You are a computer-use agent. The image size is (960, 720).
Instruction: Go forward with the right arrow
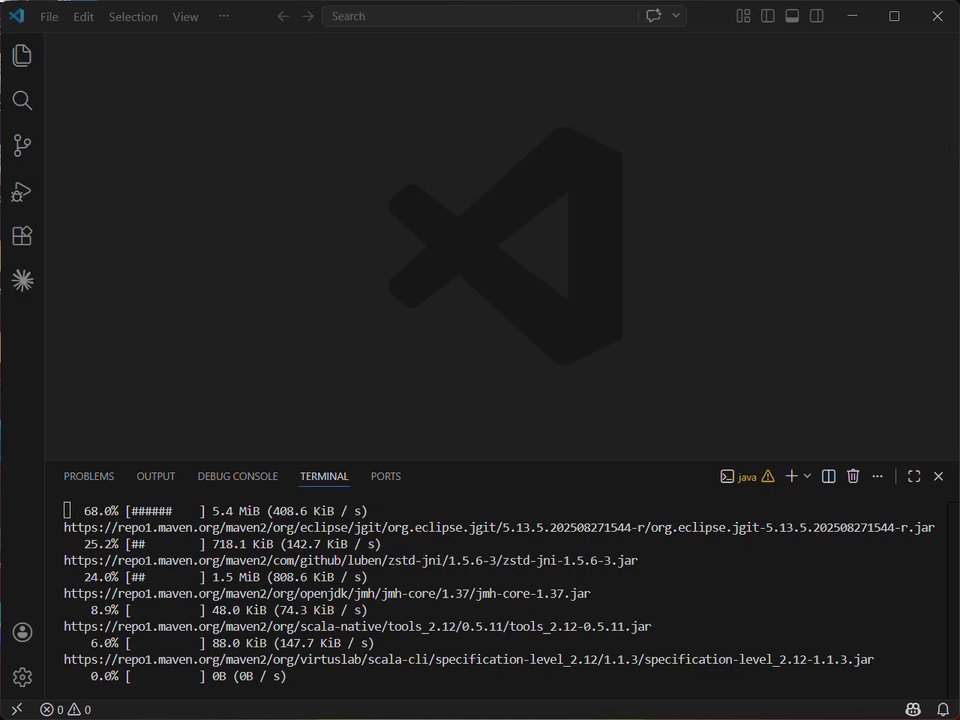tap(307, 17)
